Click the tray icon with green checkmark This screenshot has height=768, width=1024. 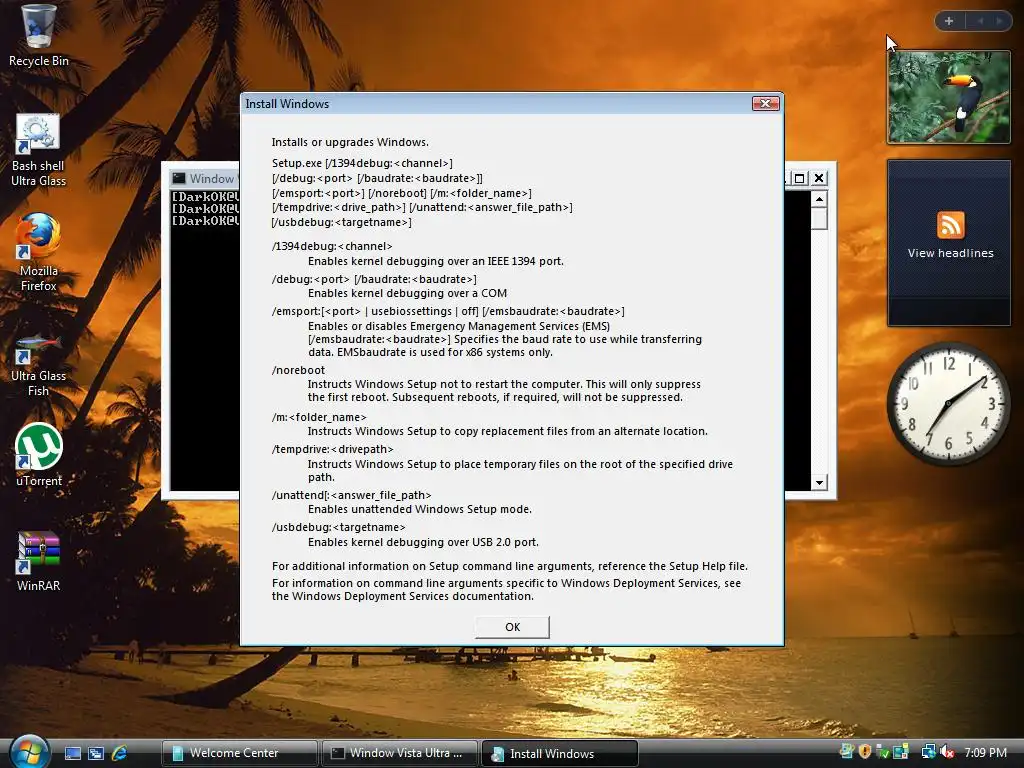point(882,752)
